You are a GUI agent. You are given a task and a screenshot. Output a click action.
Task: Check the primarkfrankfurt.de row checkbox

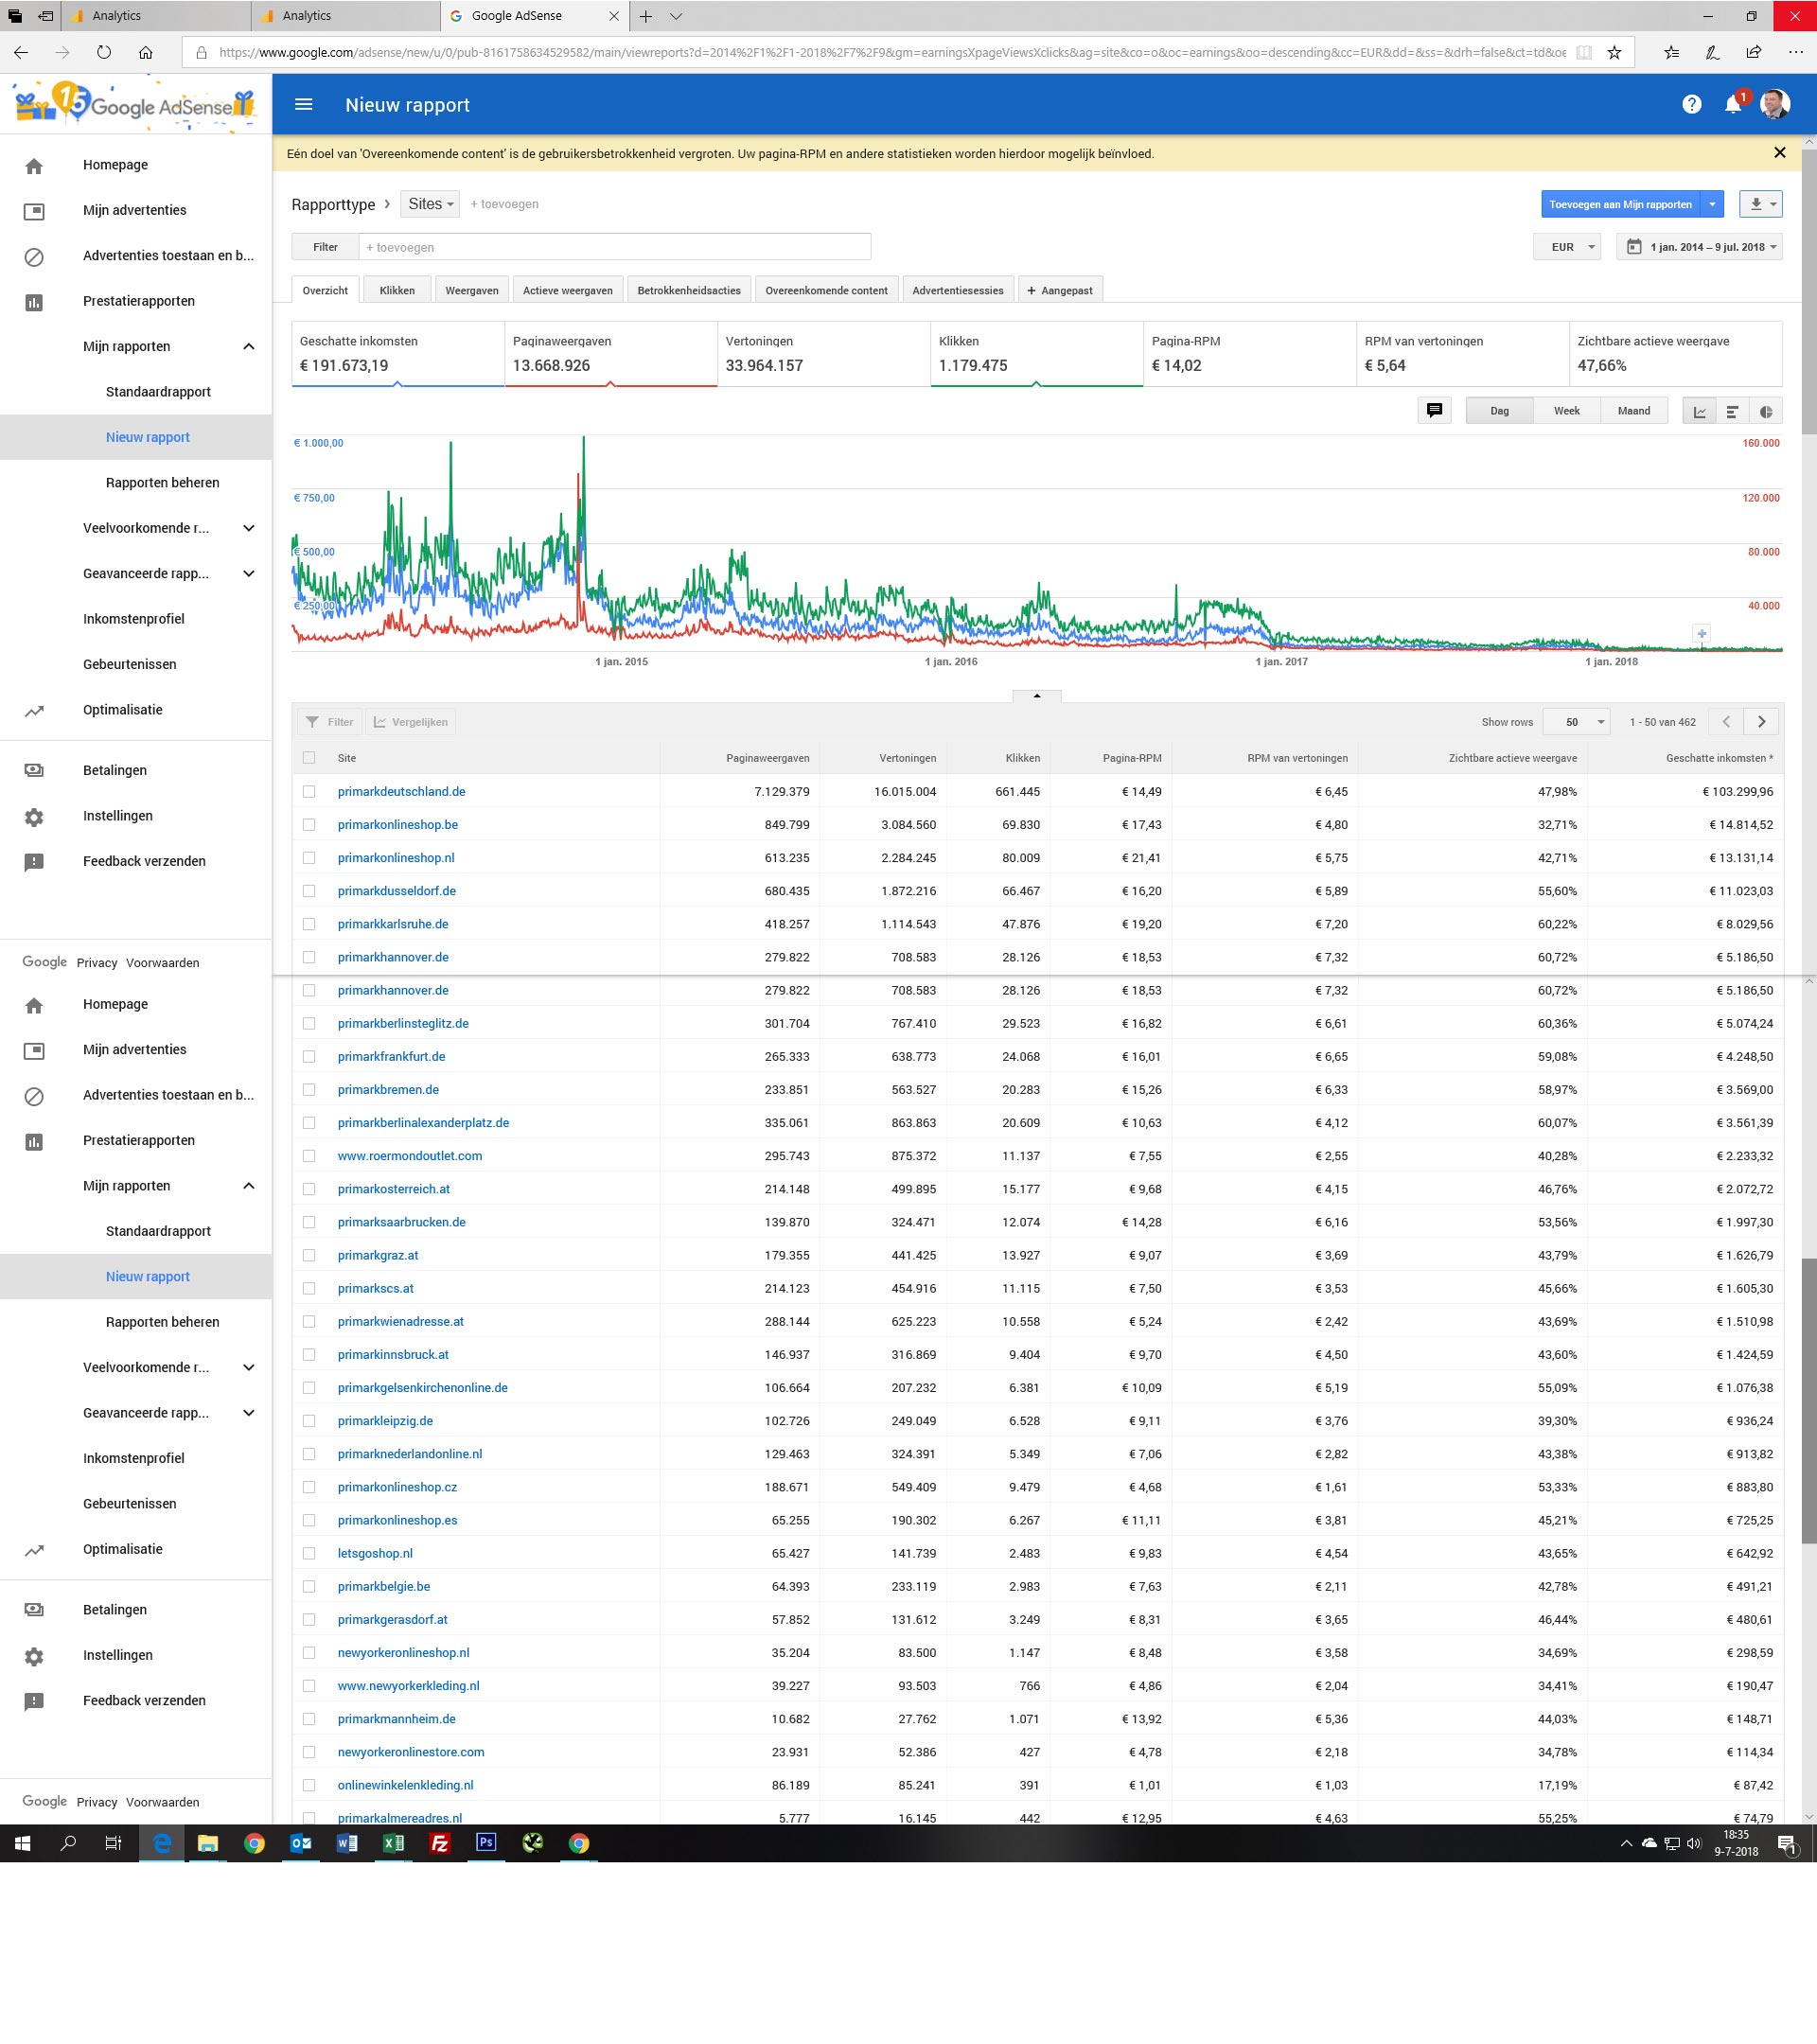coord(309,1056)
